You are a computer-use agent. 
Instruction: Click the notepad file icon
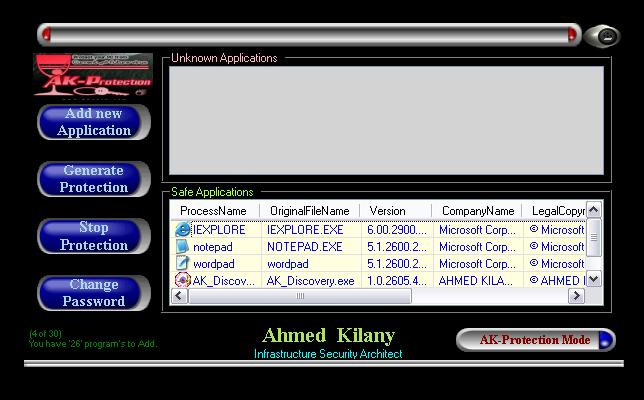tap(182, 246)
